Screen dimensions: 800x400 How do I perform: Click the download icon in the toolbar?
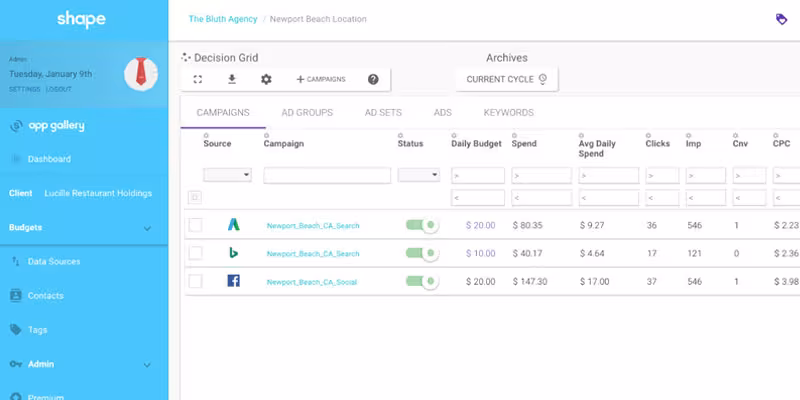click(x=232, y=79)
